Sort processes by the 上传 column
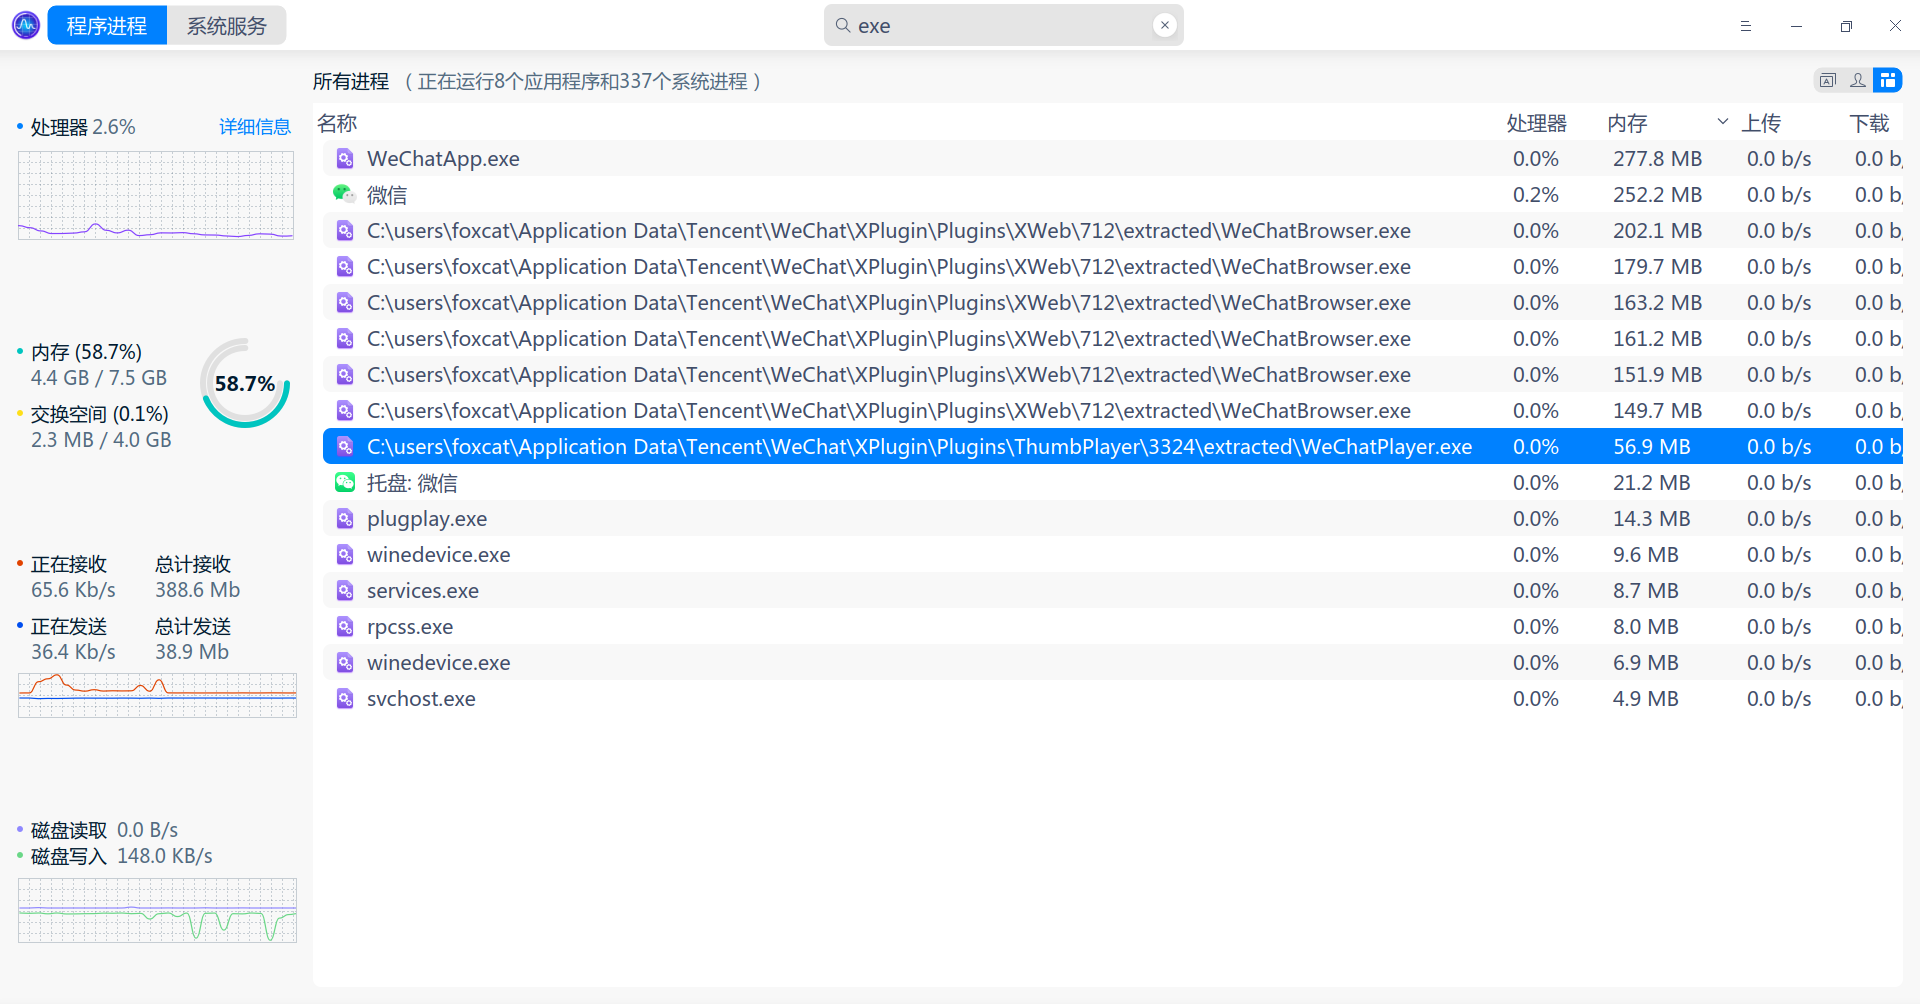Screen dimensions: 1920x1004 pos(1761,123)
